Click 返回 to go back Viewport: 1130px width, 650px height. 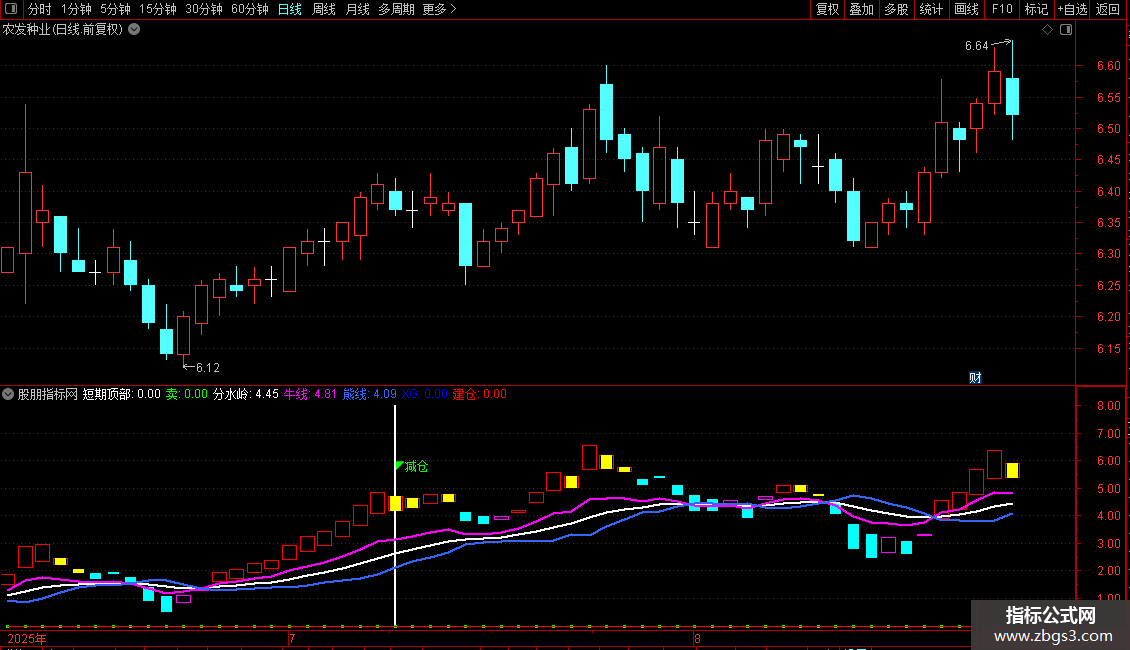click(1108, 9)
